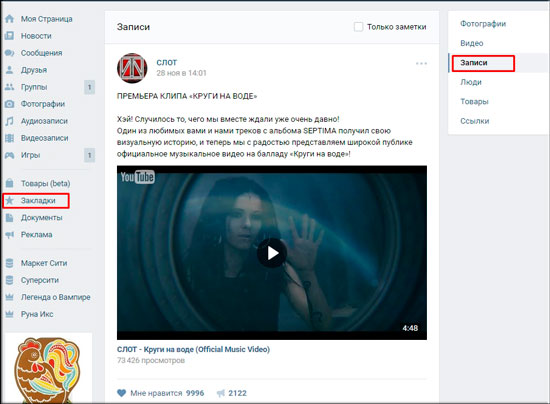Screen dimensions: 550x404
Task: Select the Люди tab in right panel
Action: pos(471,82)
